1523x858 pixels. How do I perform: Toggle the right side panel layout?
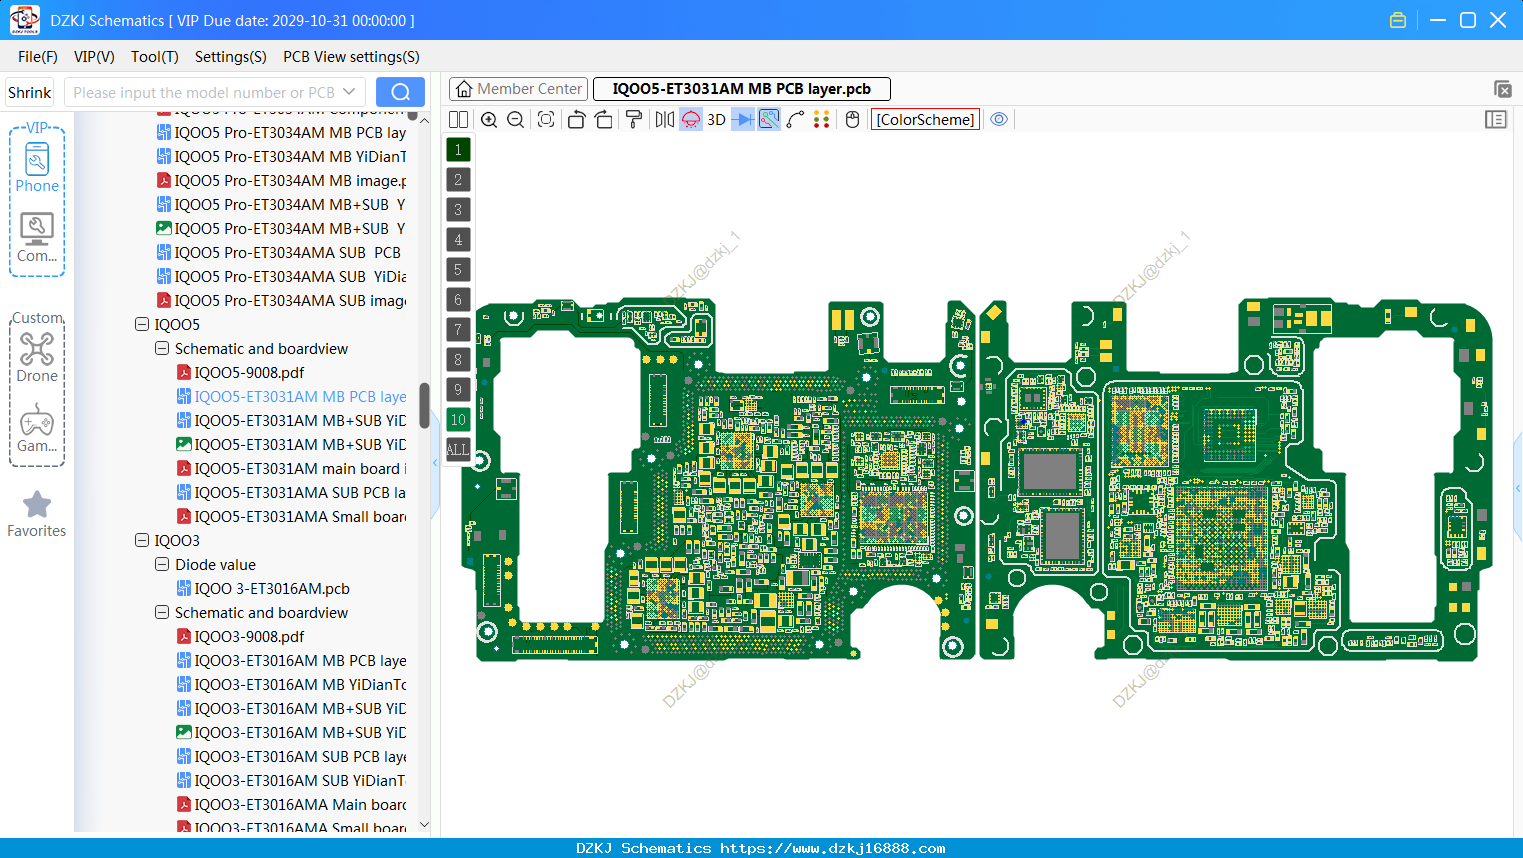(1496, 120)
